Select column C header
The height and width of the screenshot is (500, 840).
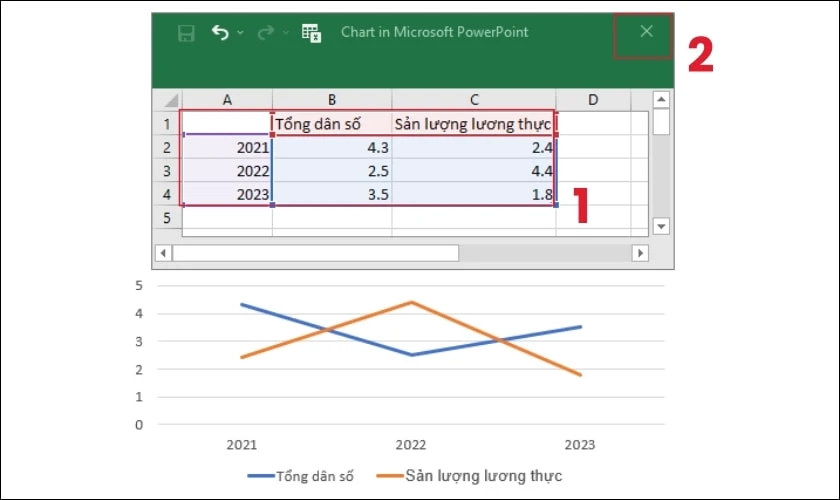pyautogui.click(x=474, y=100)
